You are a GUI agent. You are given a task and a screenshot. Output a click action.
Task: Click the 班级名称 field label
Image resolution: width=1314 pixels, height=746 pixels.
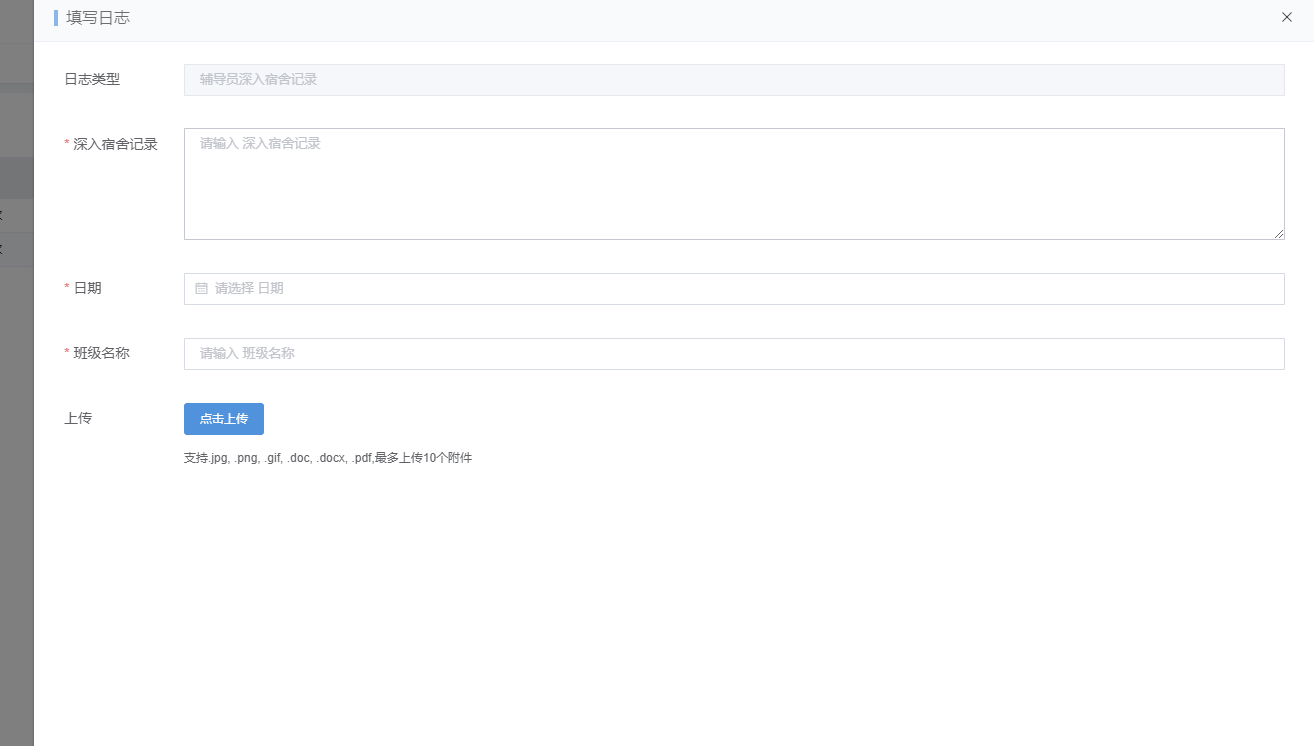pos(101,353)
